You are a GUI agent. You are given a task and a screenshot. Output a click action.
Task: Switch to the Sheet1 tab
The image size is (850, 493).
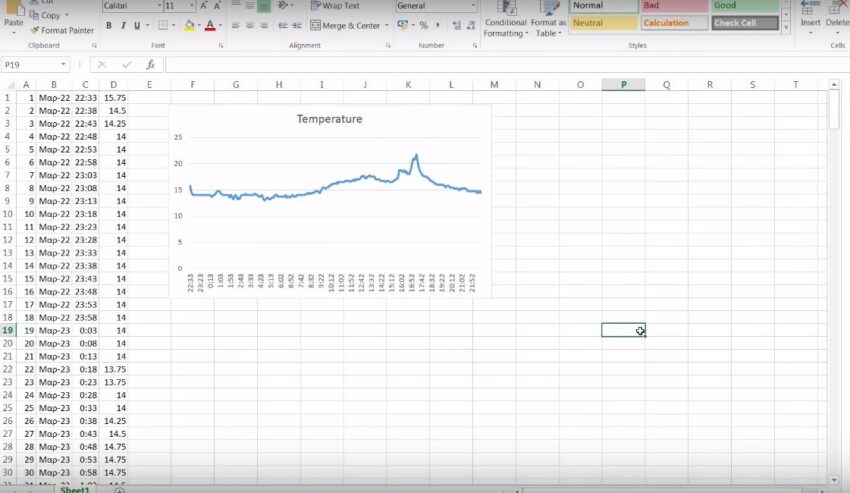(x=75, y=490)
